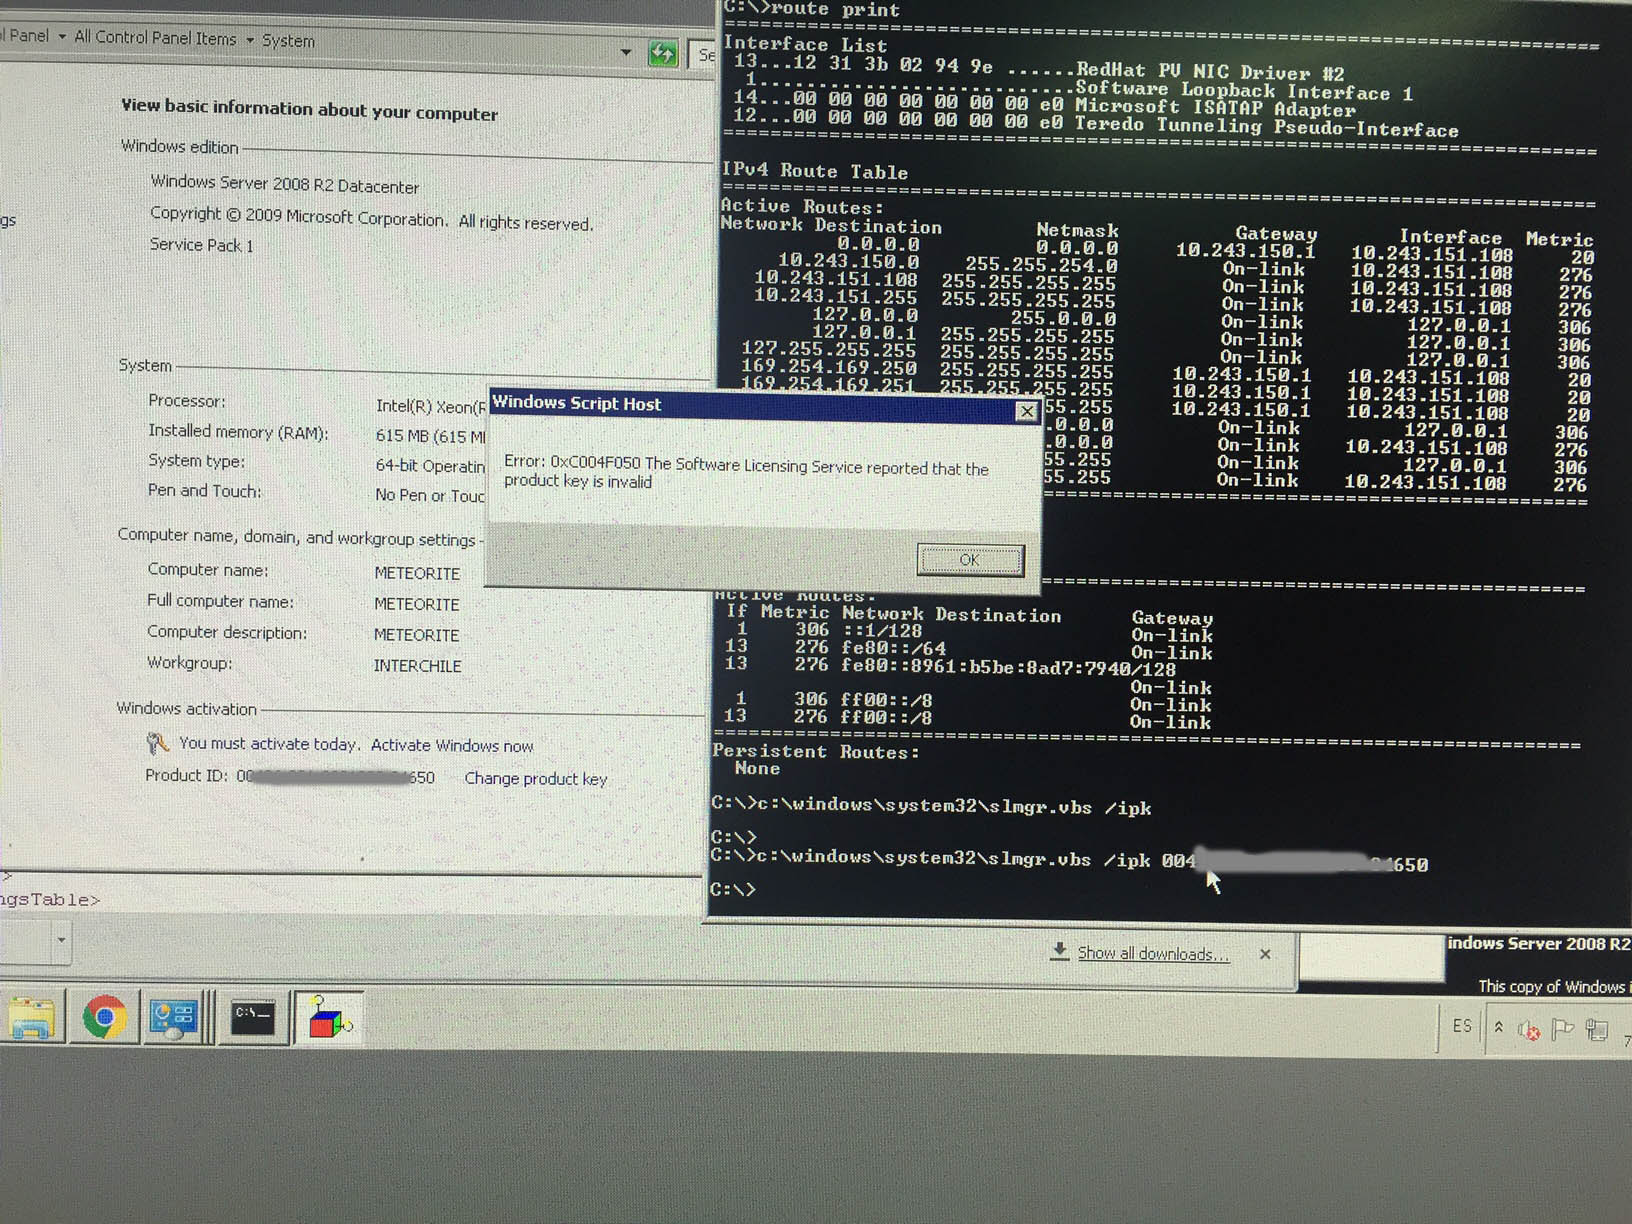Open File Explorer from taskbar

pyautogui.click(x=32, y=1018)
